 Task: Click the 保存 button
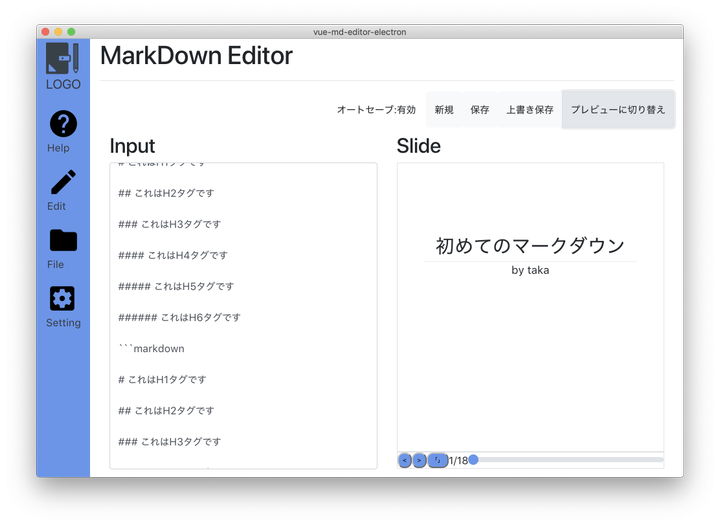point(480,109)
